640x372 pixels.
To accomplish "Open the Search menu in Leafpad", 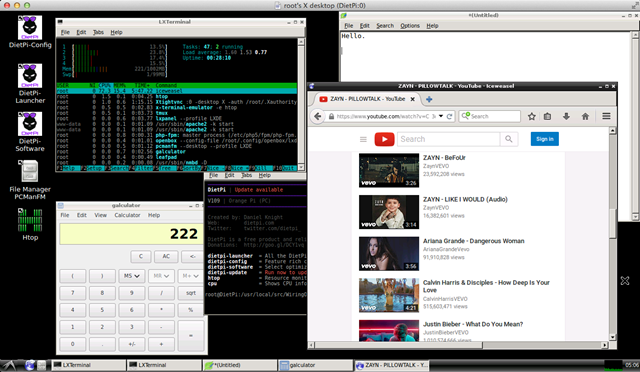I will (385, 26).
